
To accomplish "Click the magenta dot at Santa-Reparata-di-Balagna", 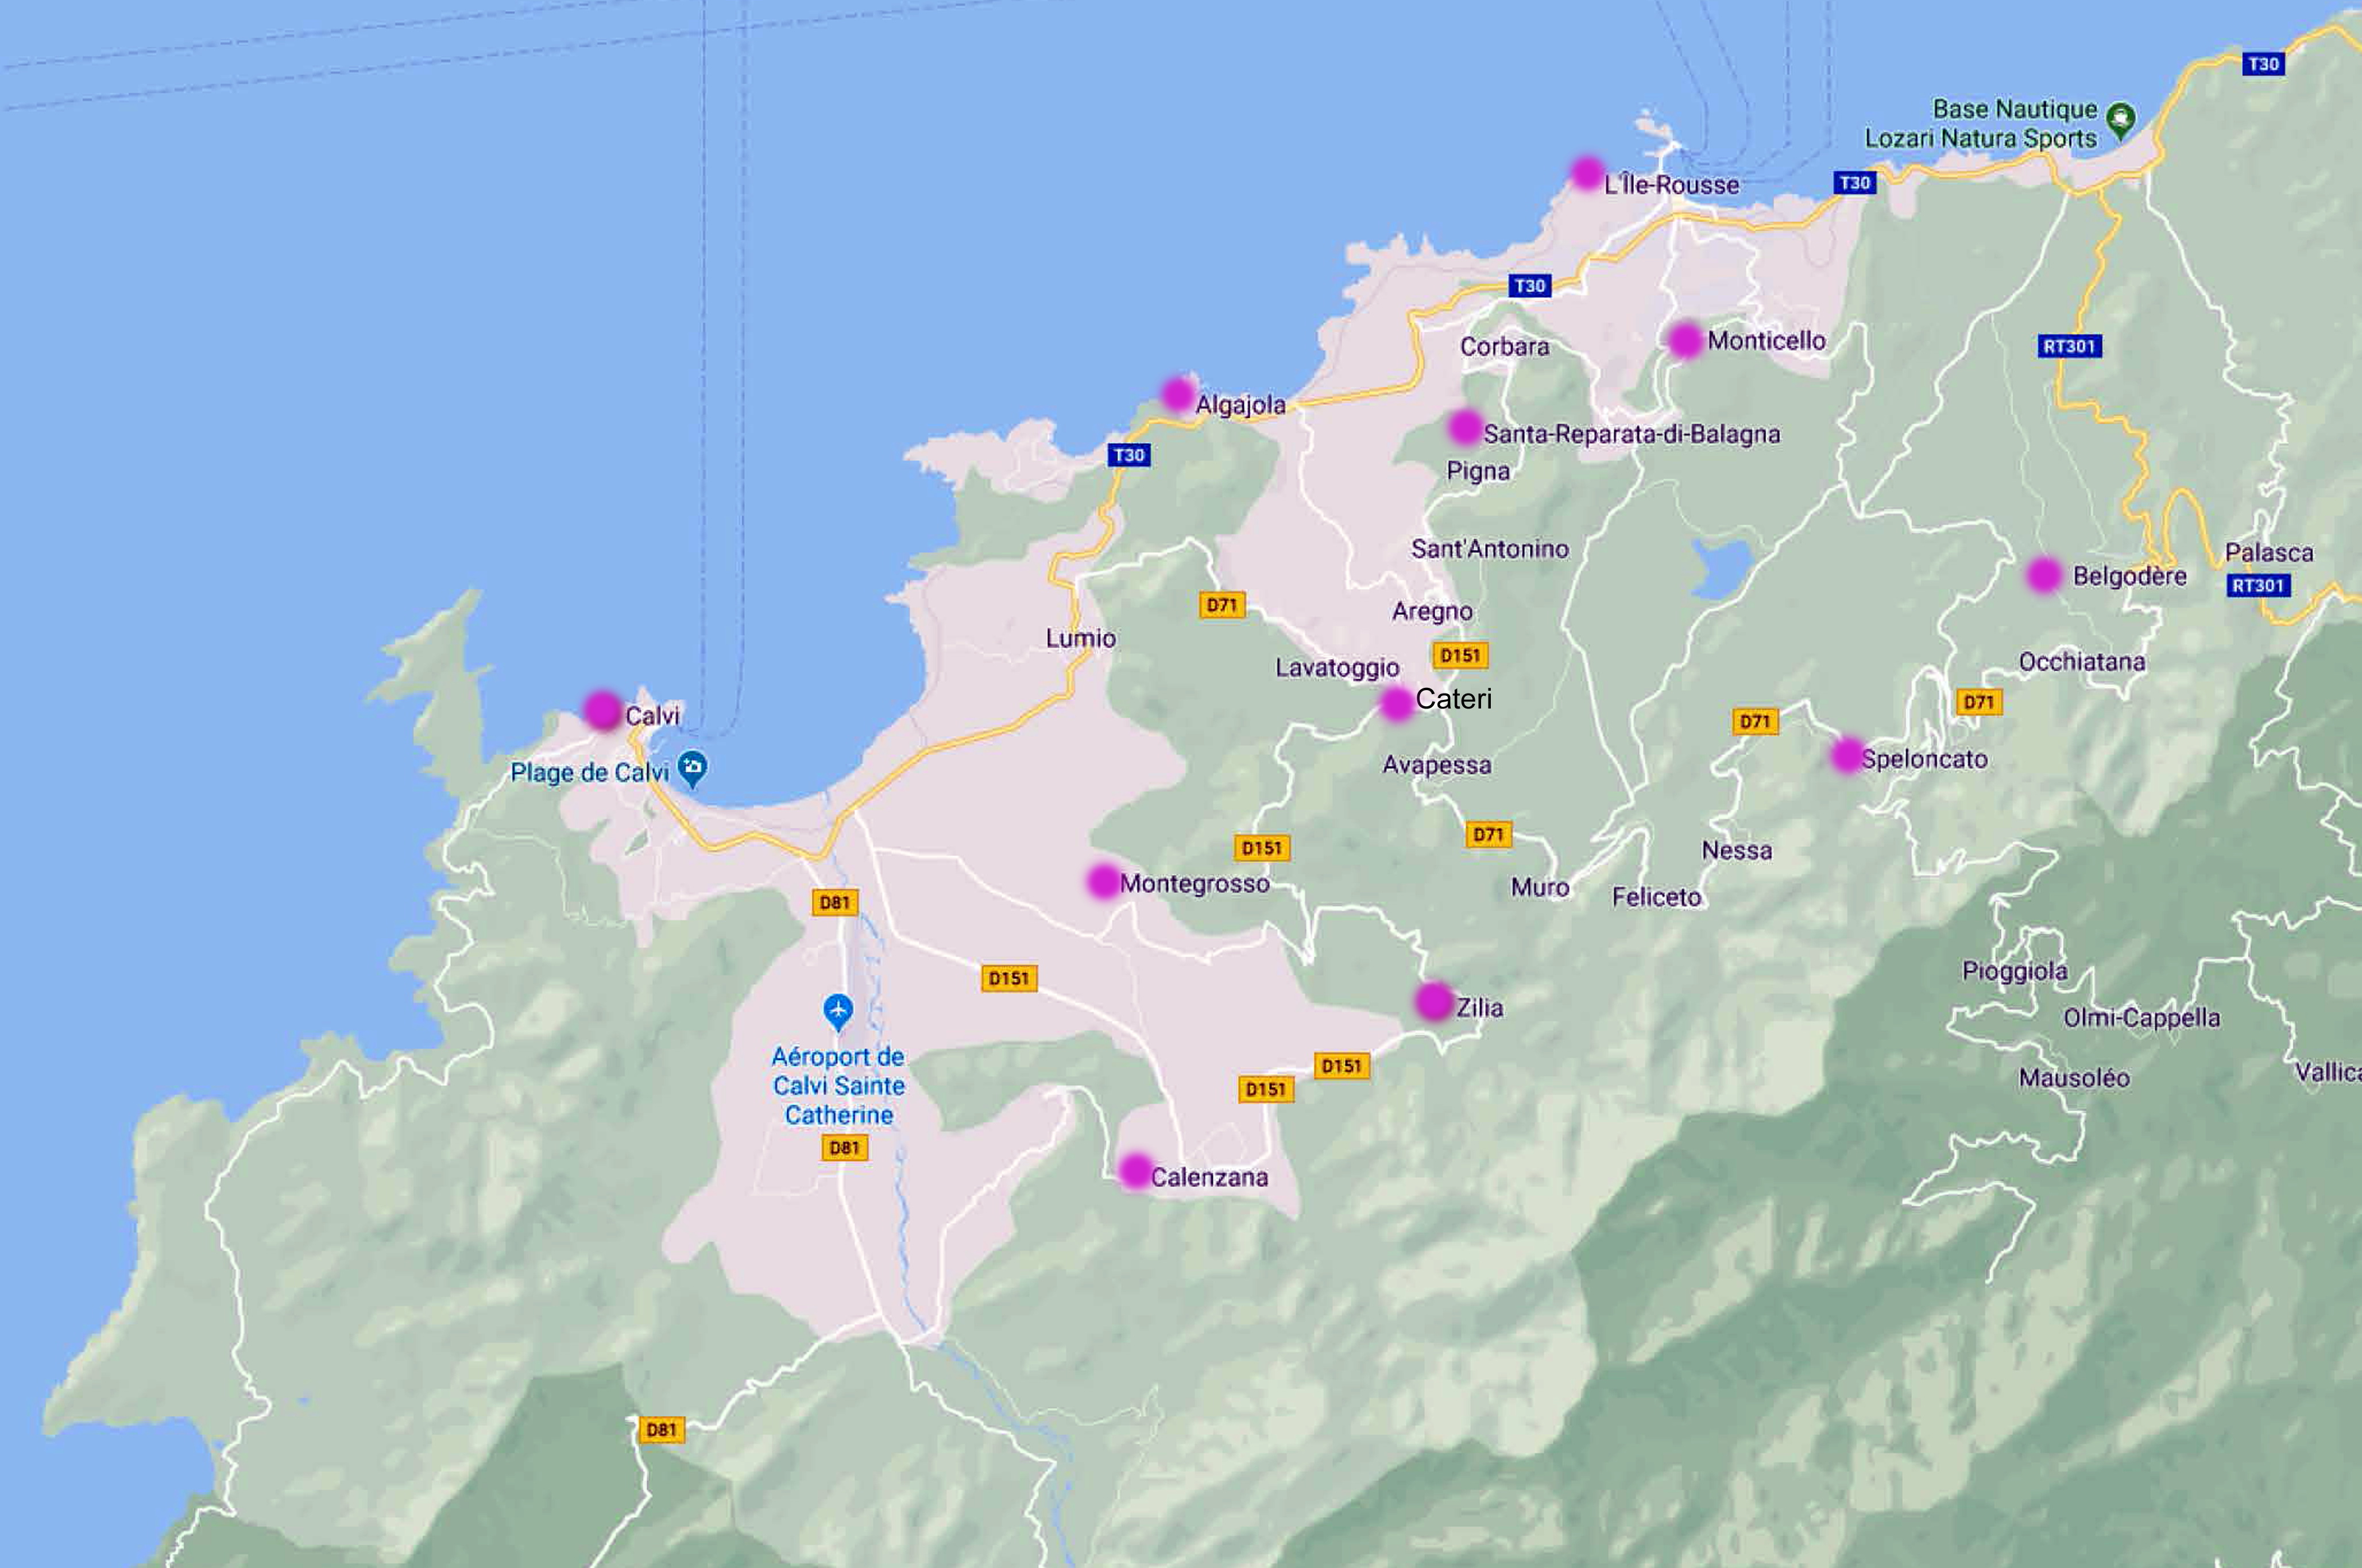I will pyautogui.click(x=1465, y=428).
